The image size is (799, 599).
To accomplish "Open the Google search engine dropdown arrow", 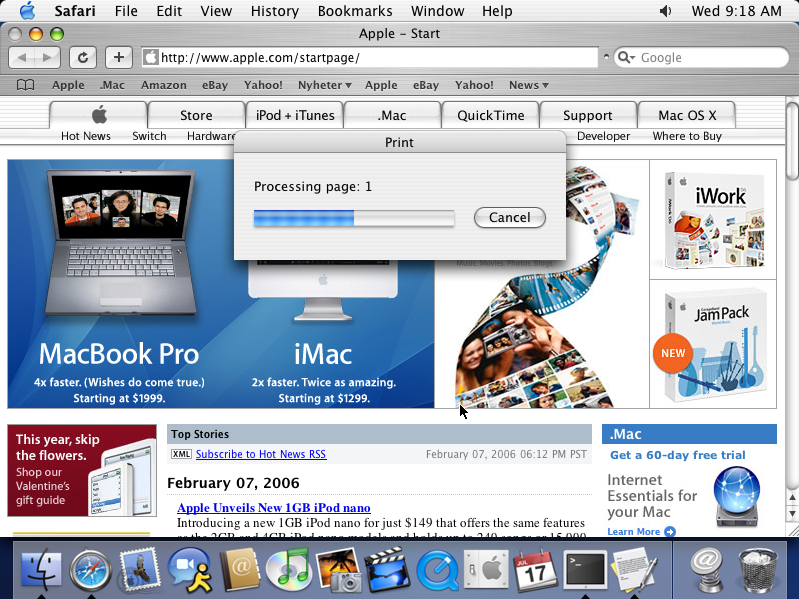I will 632,58.
